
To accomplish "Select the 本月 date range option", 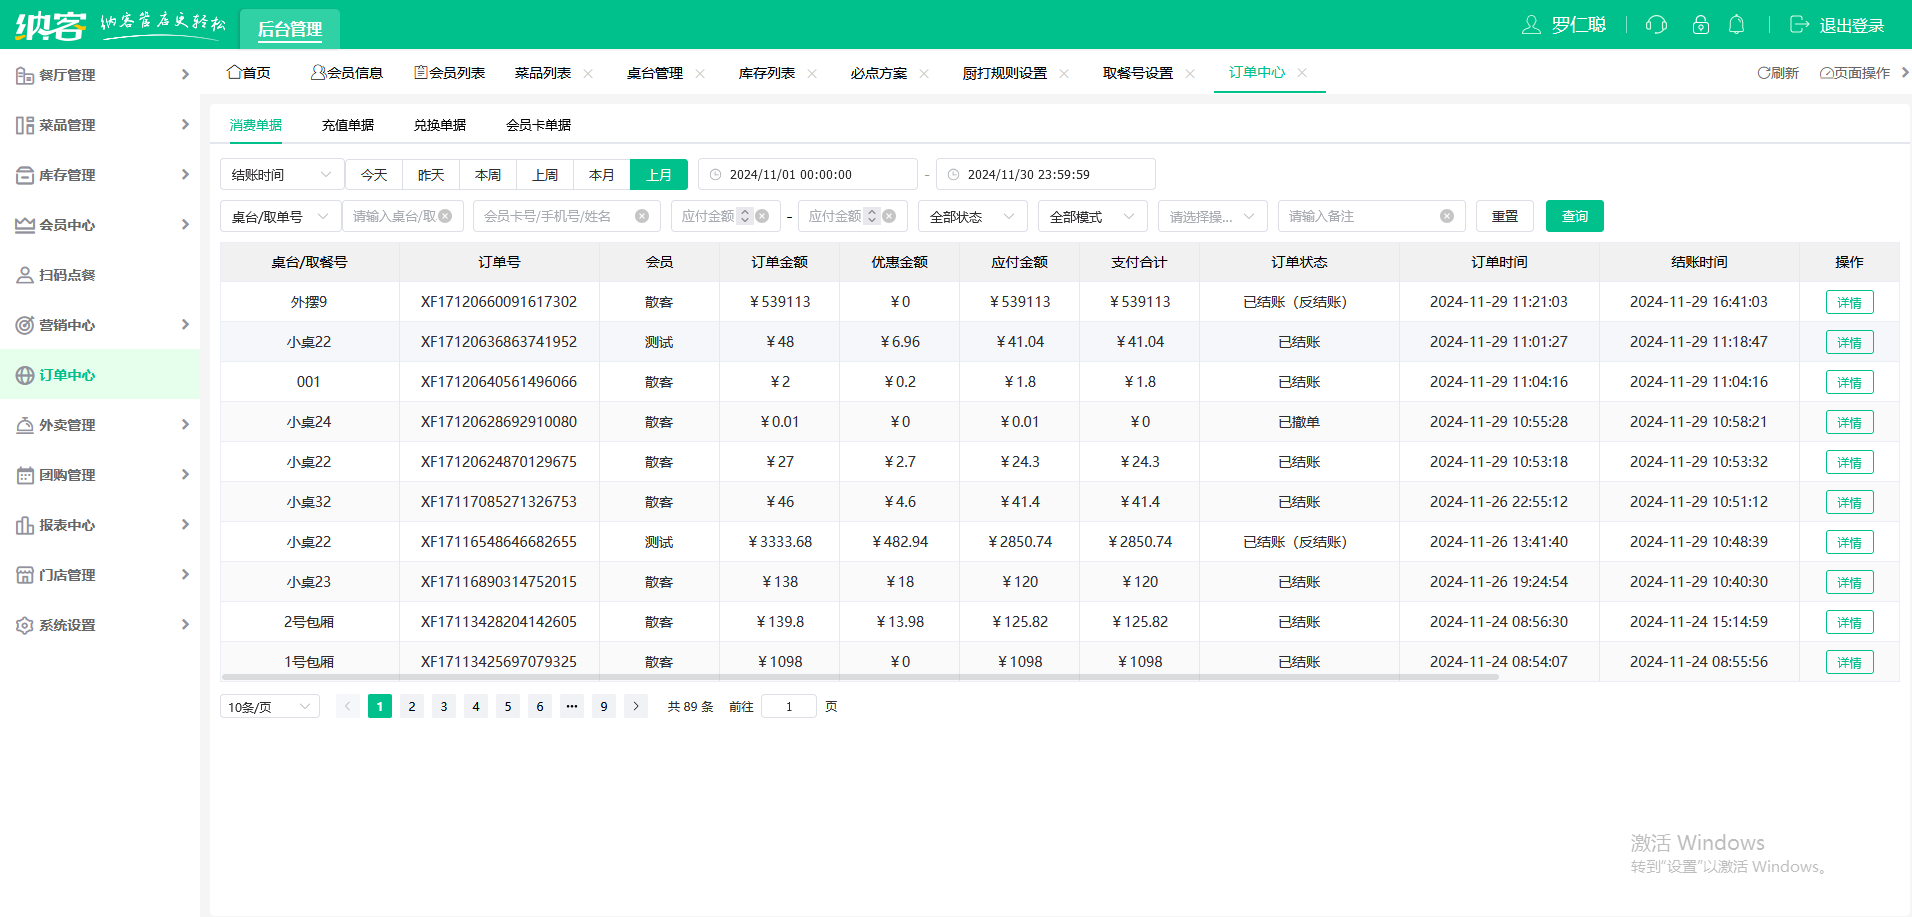I will click(601, 175).
